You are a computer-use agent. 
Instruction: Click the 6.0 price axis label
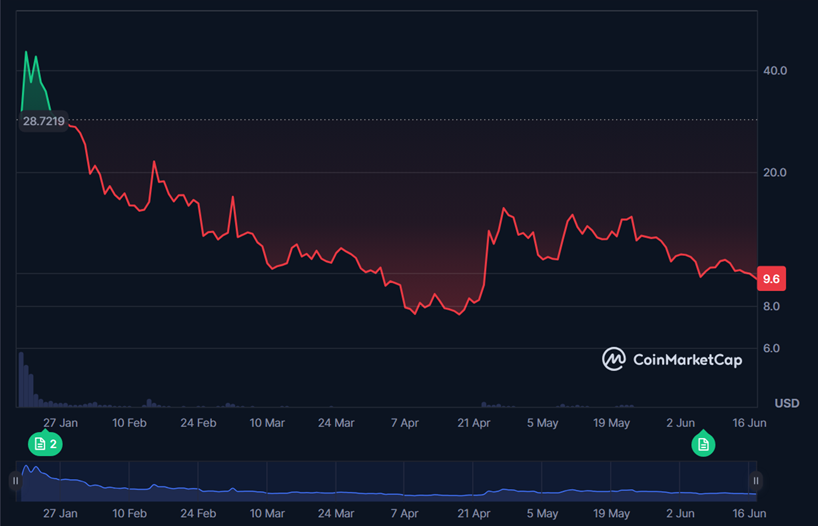771,348
